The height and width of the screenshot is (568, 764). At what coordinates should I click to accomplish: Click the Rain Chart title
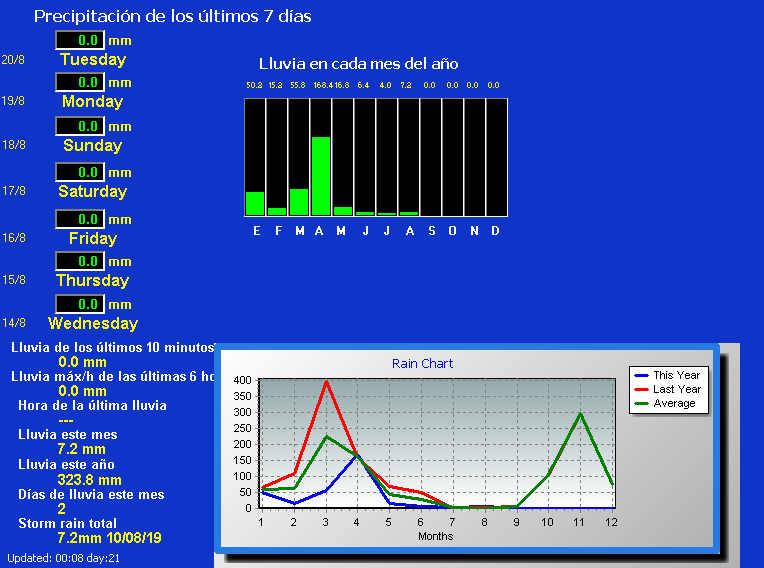[422, 364]
